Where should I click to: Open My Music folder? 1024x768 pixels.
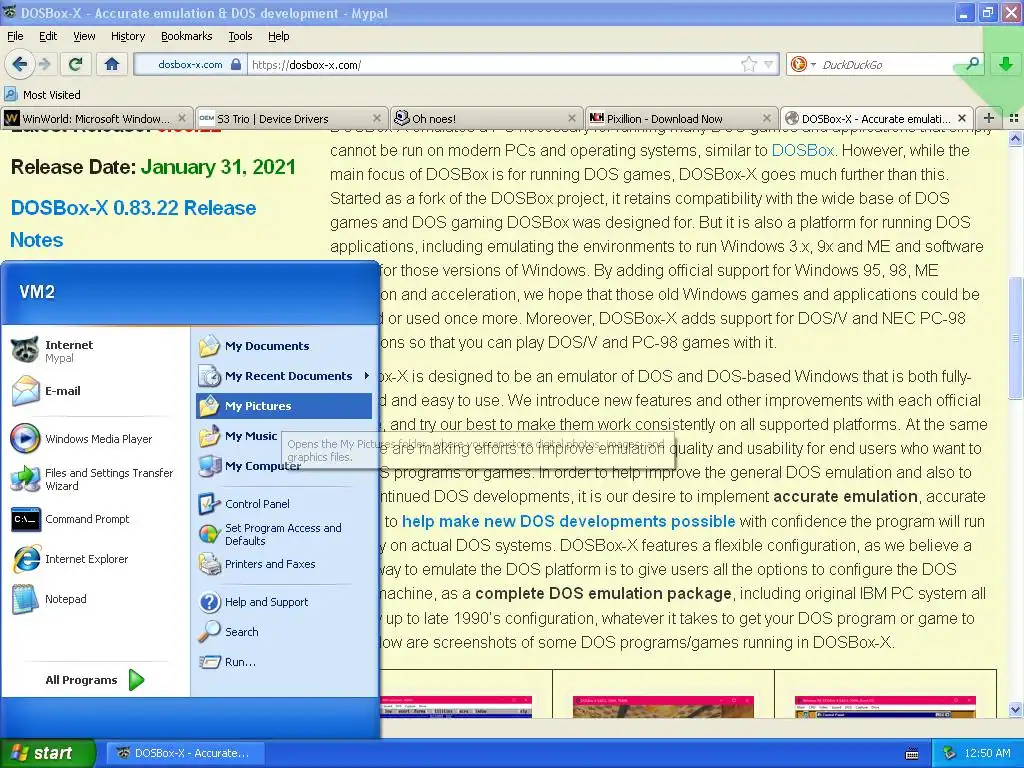283,436
